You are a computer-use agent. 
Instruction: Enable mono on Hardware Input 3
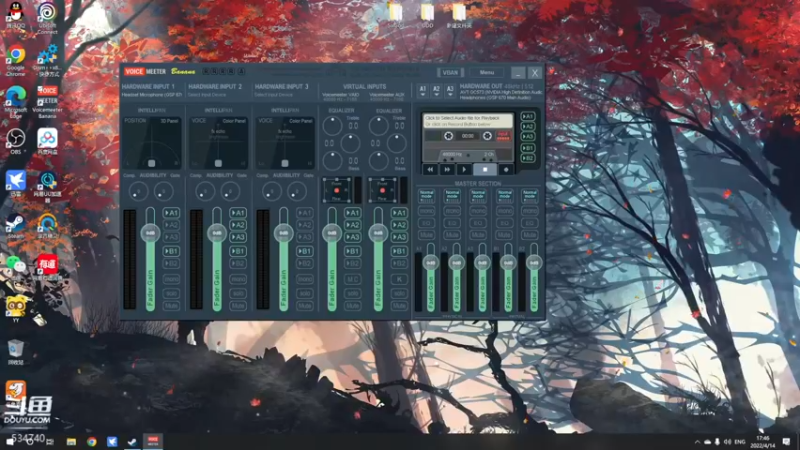pos(305,279)
